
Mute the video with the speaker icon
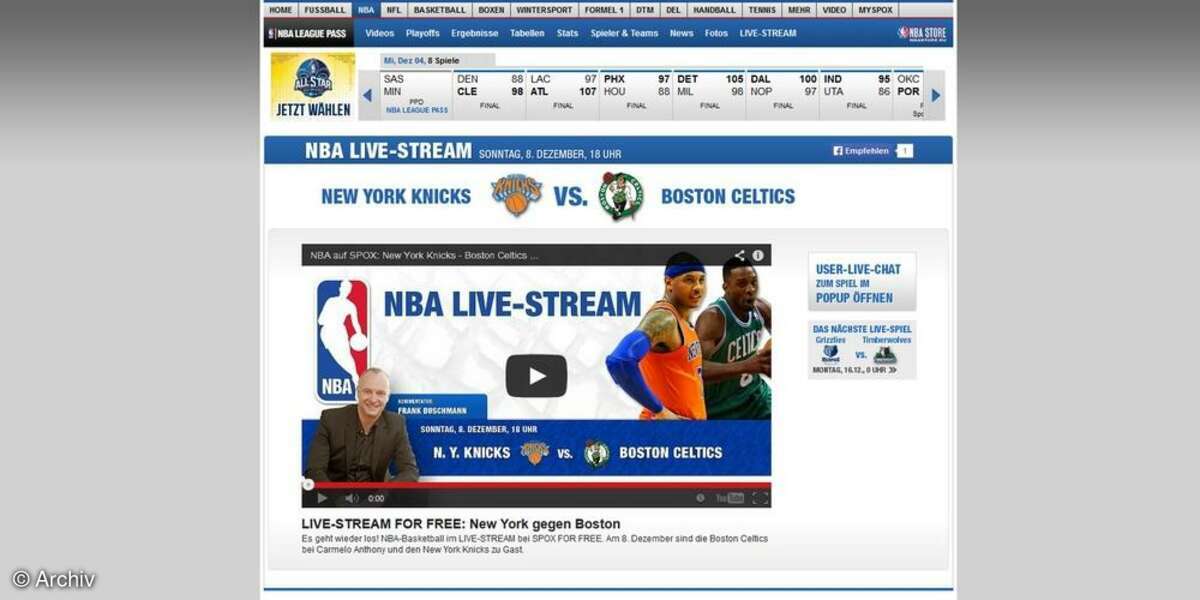pyautogui.click(x=351, y=498)
